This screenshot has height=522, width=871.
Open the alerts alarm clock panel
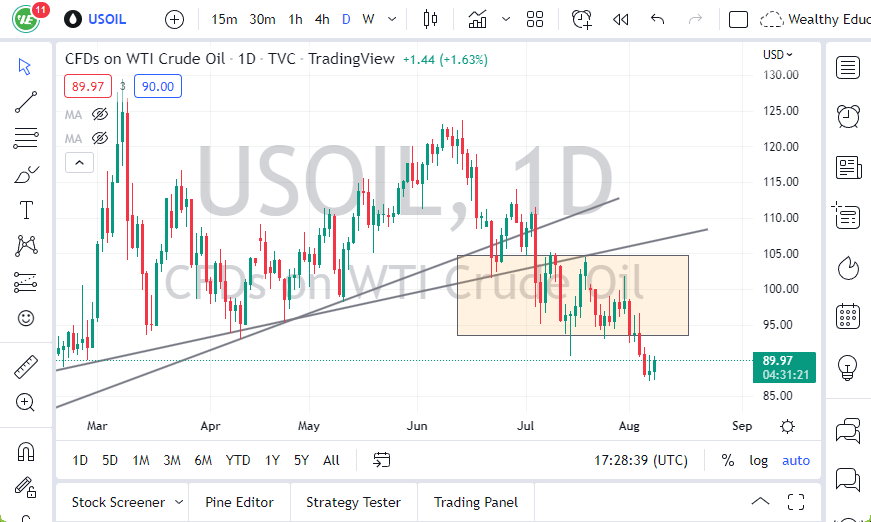pos(848,116)
